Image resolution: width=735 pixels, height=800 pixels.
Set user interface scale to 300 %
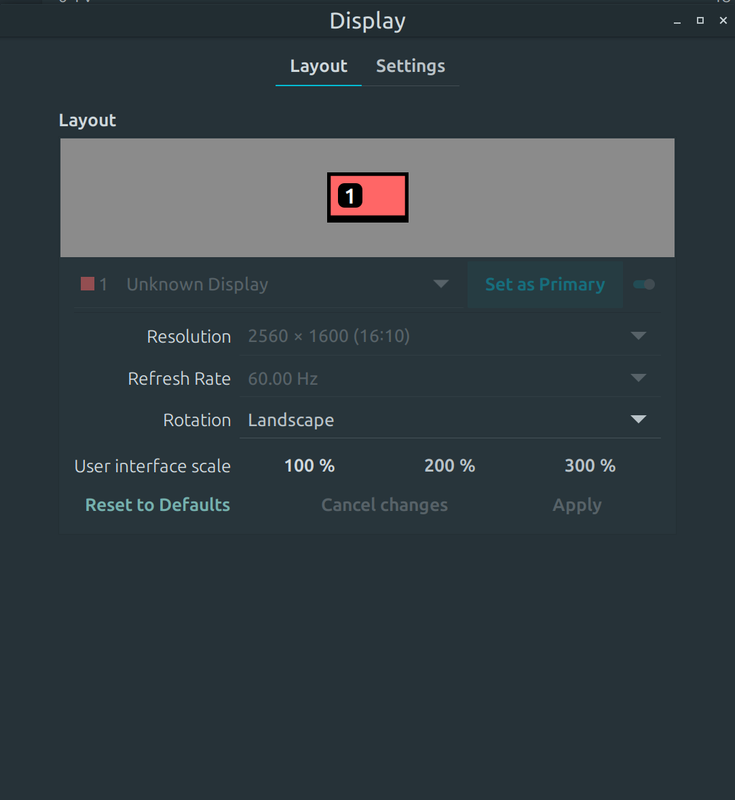(590, 465)
